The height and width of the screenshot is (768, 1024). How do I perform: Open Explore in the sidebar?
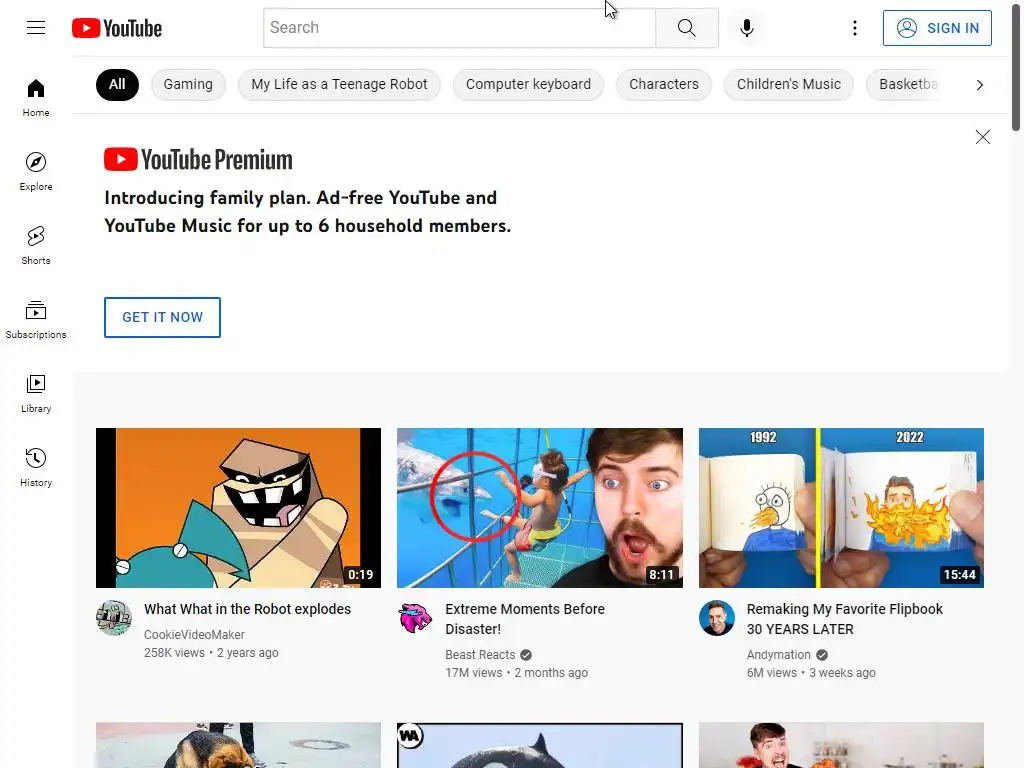(x=36, y=171)
